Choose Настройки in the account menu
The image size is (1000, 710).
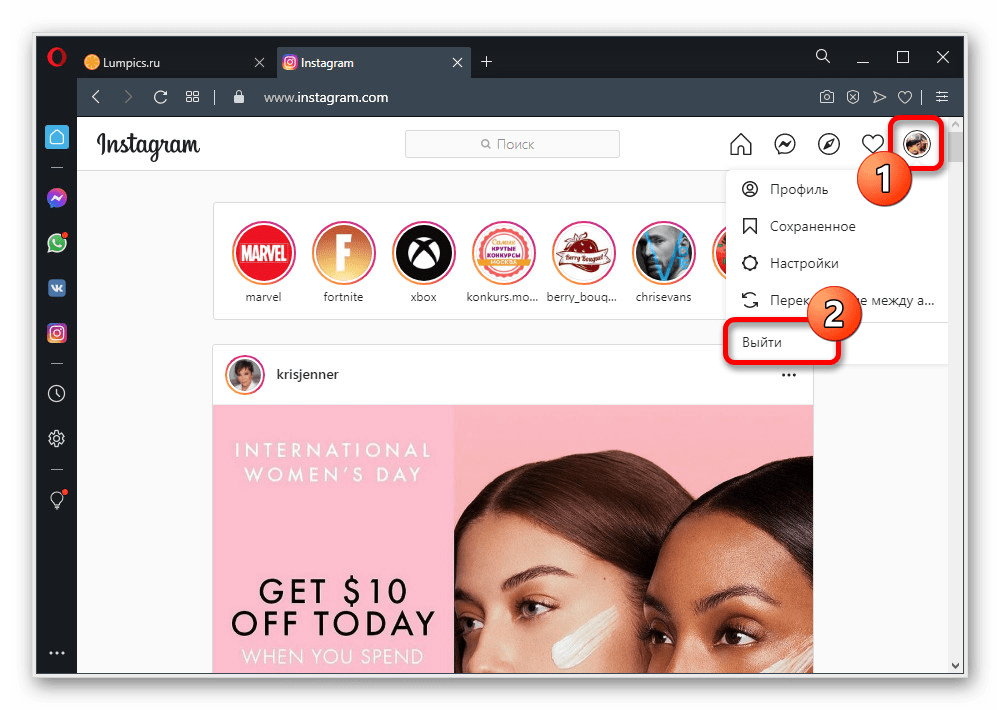[804, 264]
